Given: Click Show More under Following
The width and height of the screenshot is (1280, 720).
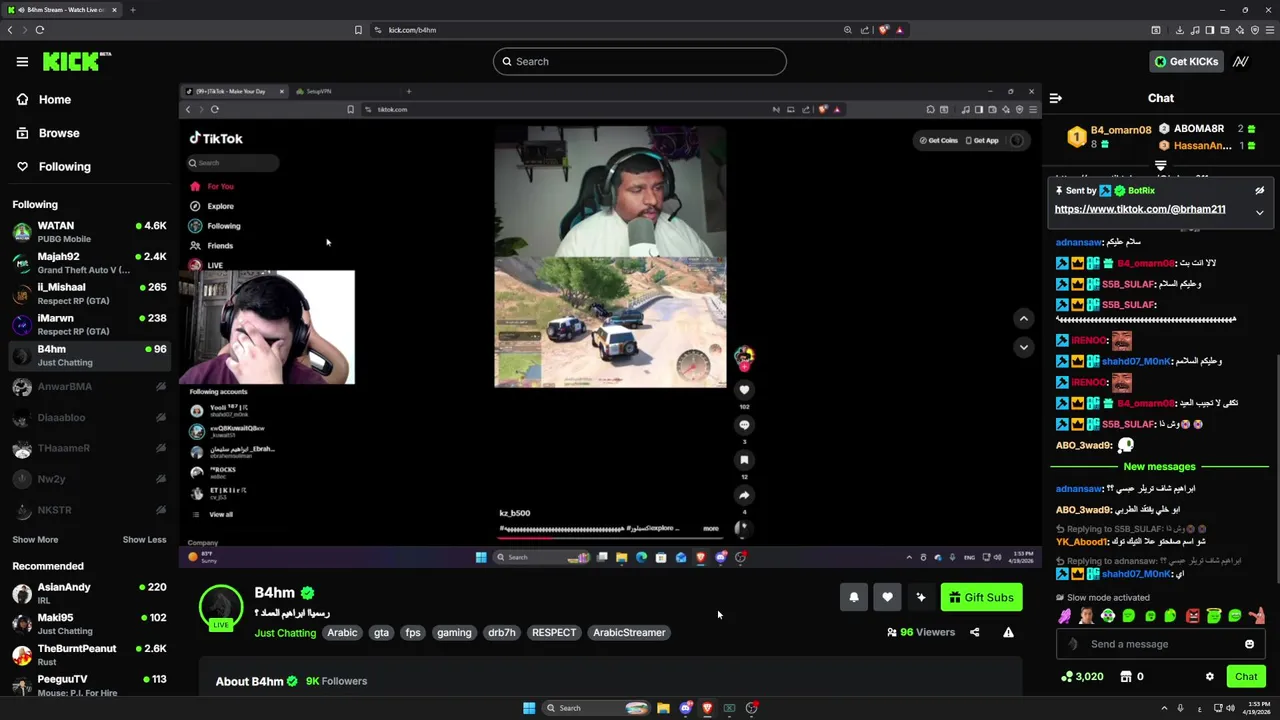Looking at the screenshot, I should point(35,540).
